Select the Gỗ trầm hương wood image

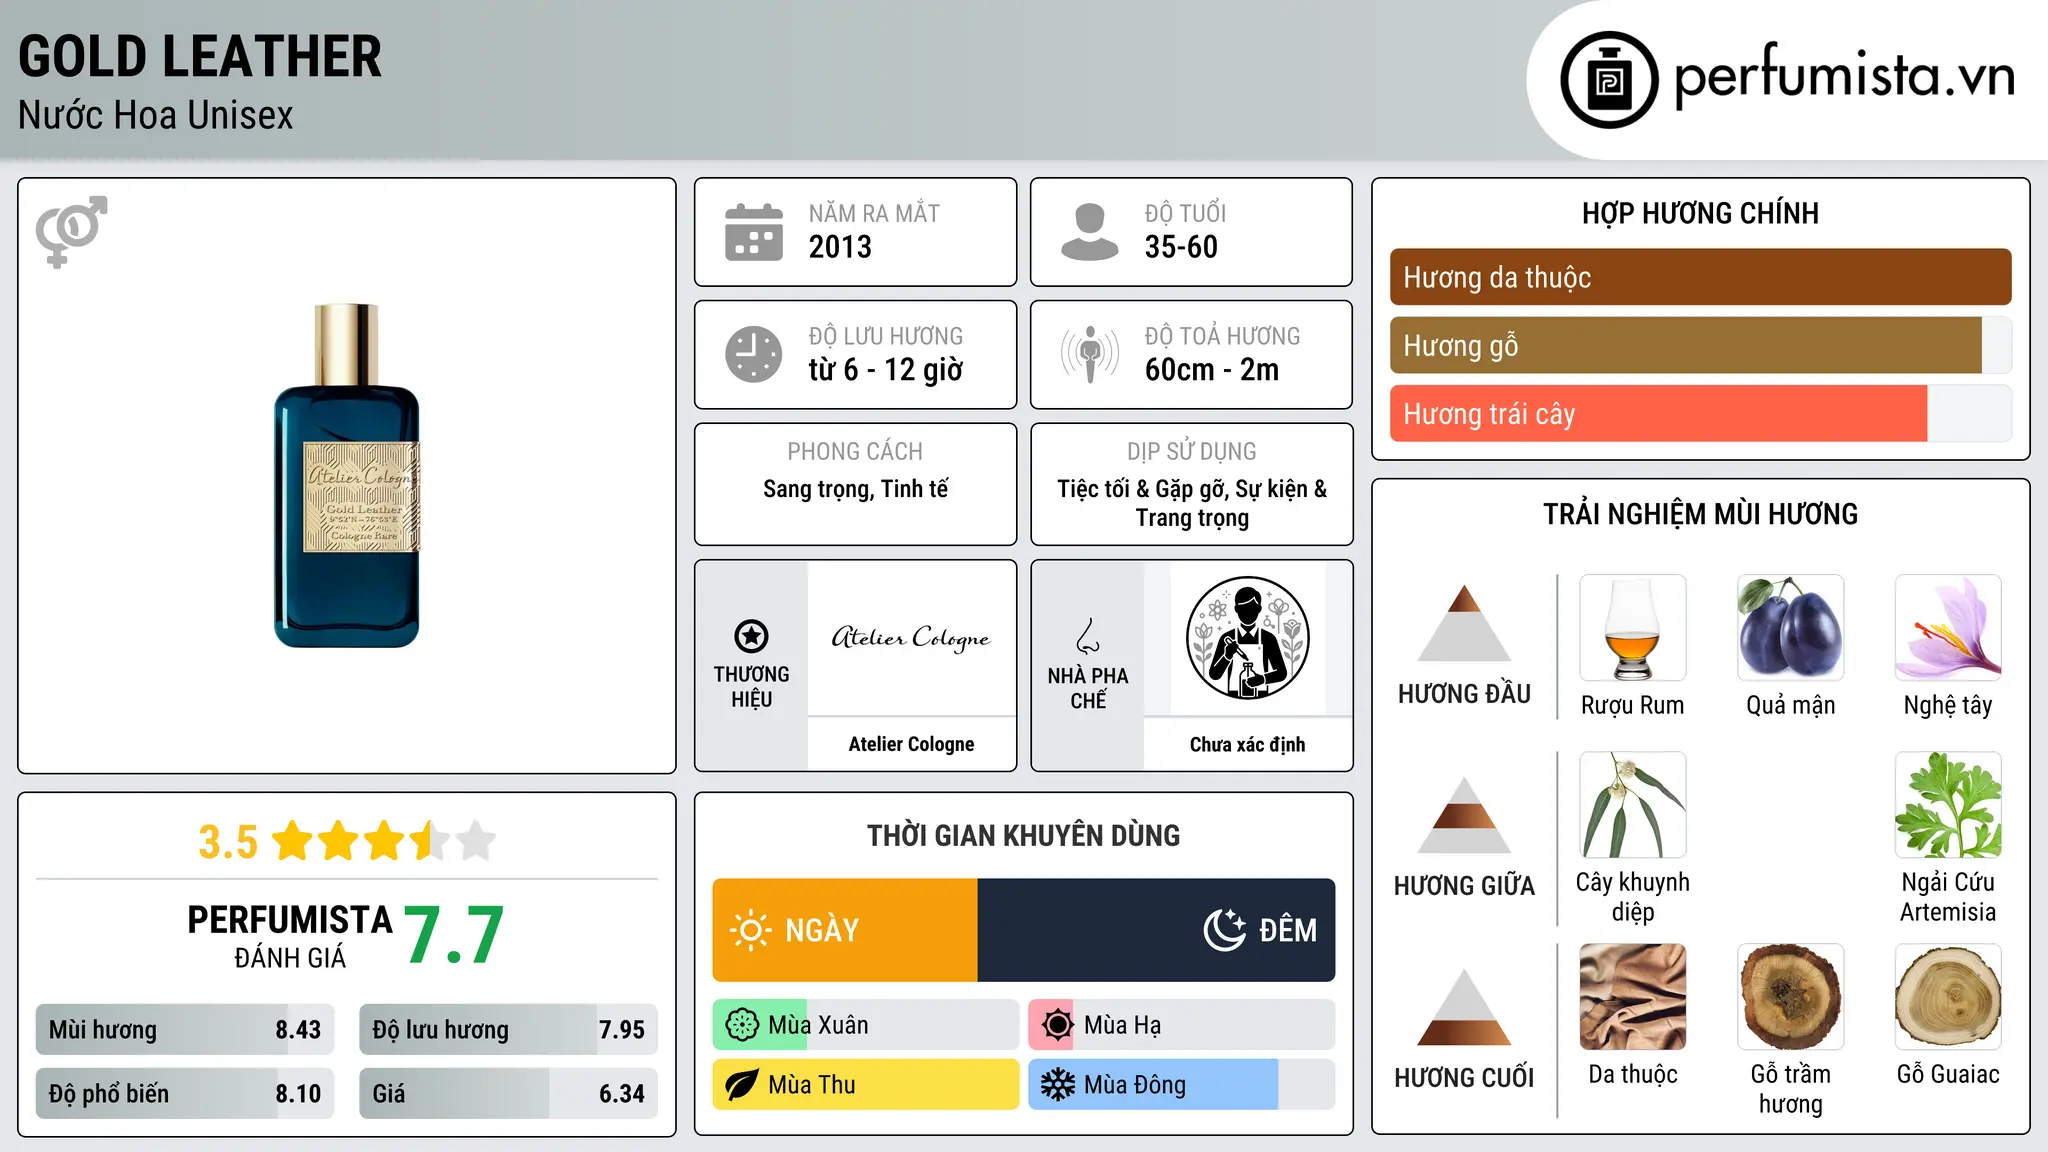(x=1790, y=997)
